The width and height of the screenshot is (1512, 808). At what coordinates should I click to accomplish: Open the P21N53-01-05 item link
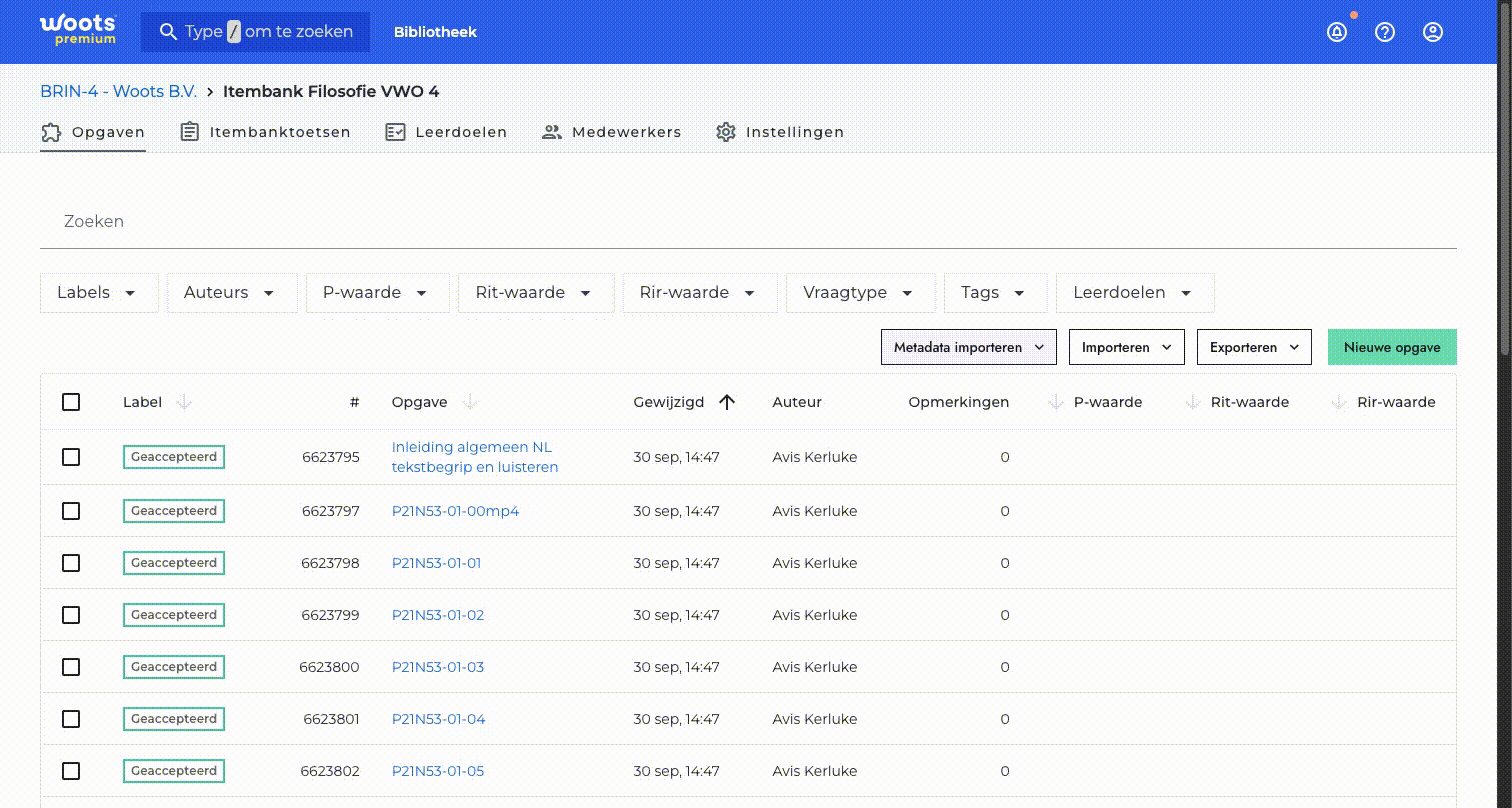[x=438, y=771]
